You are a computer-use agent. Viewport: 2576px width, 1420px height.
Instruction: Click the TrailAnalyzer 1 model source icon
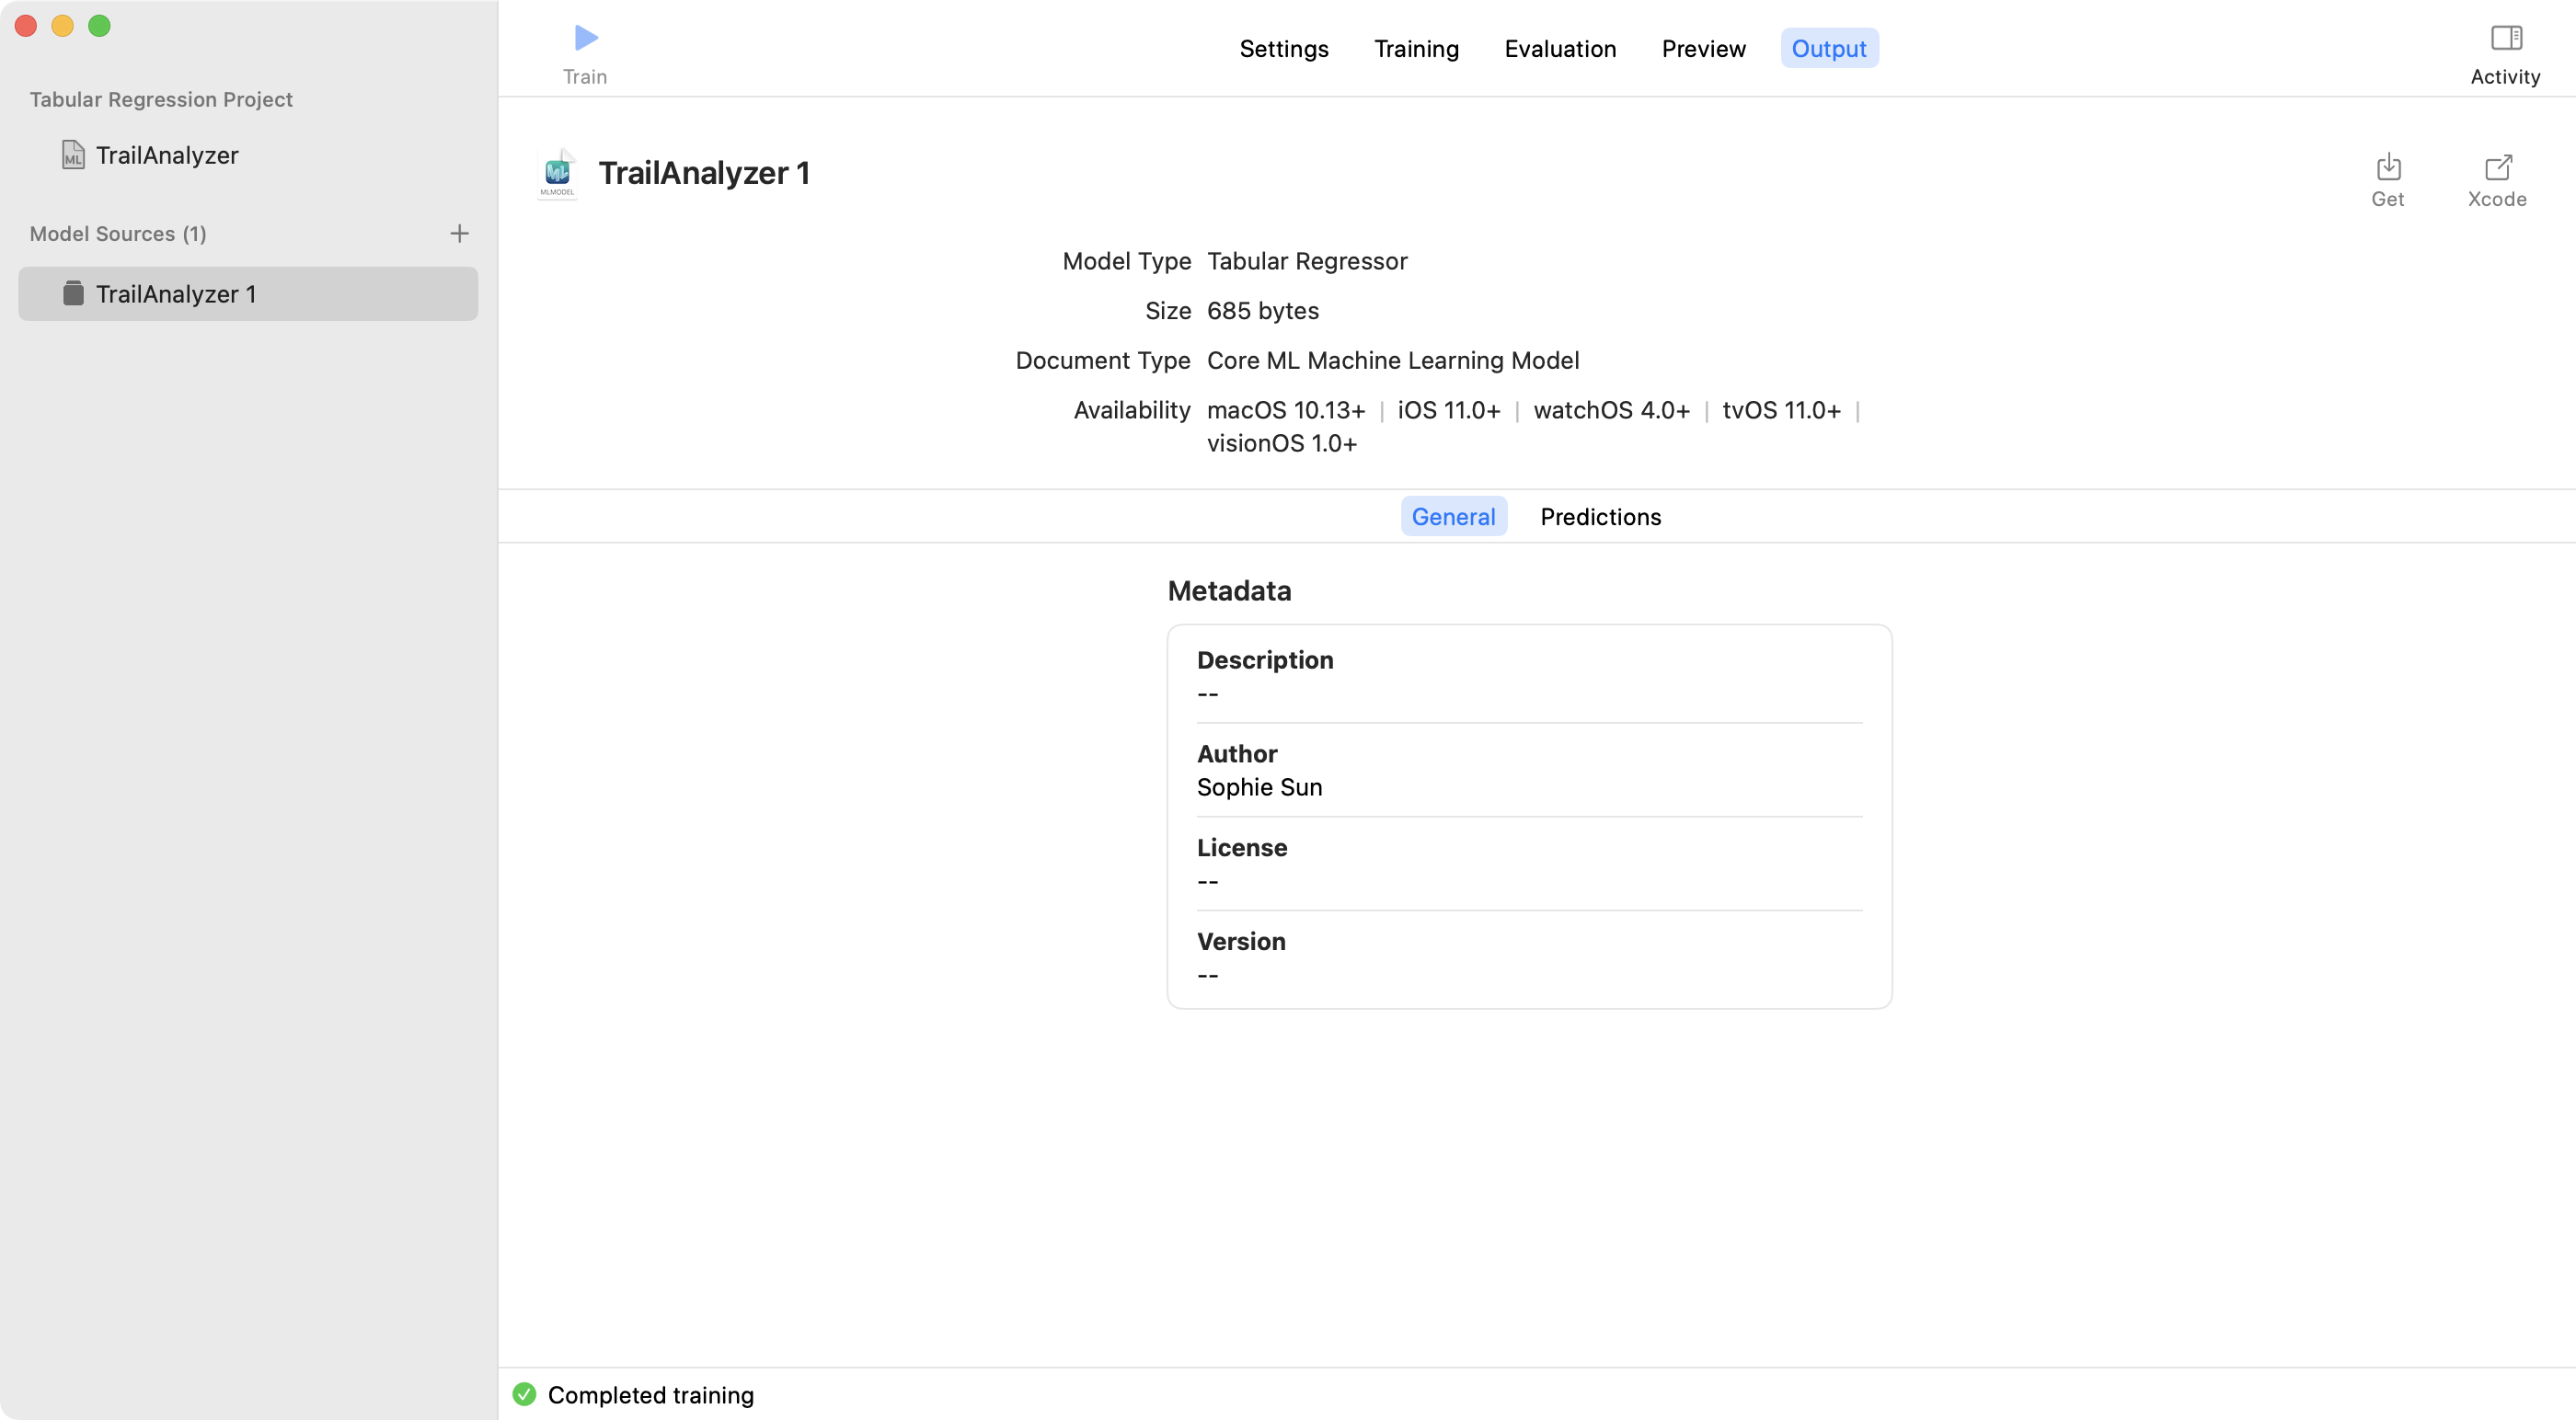pyautogui.click(x=73, y=293)
